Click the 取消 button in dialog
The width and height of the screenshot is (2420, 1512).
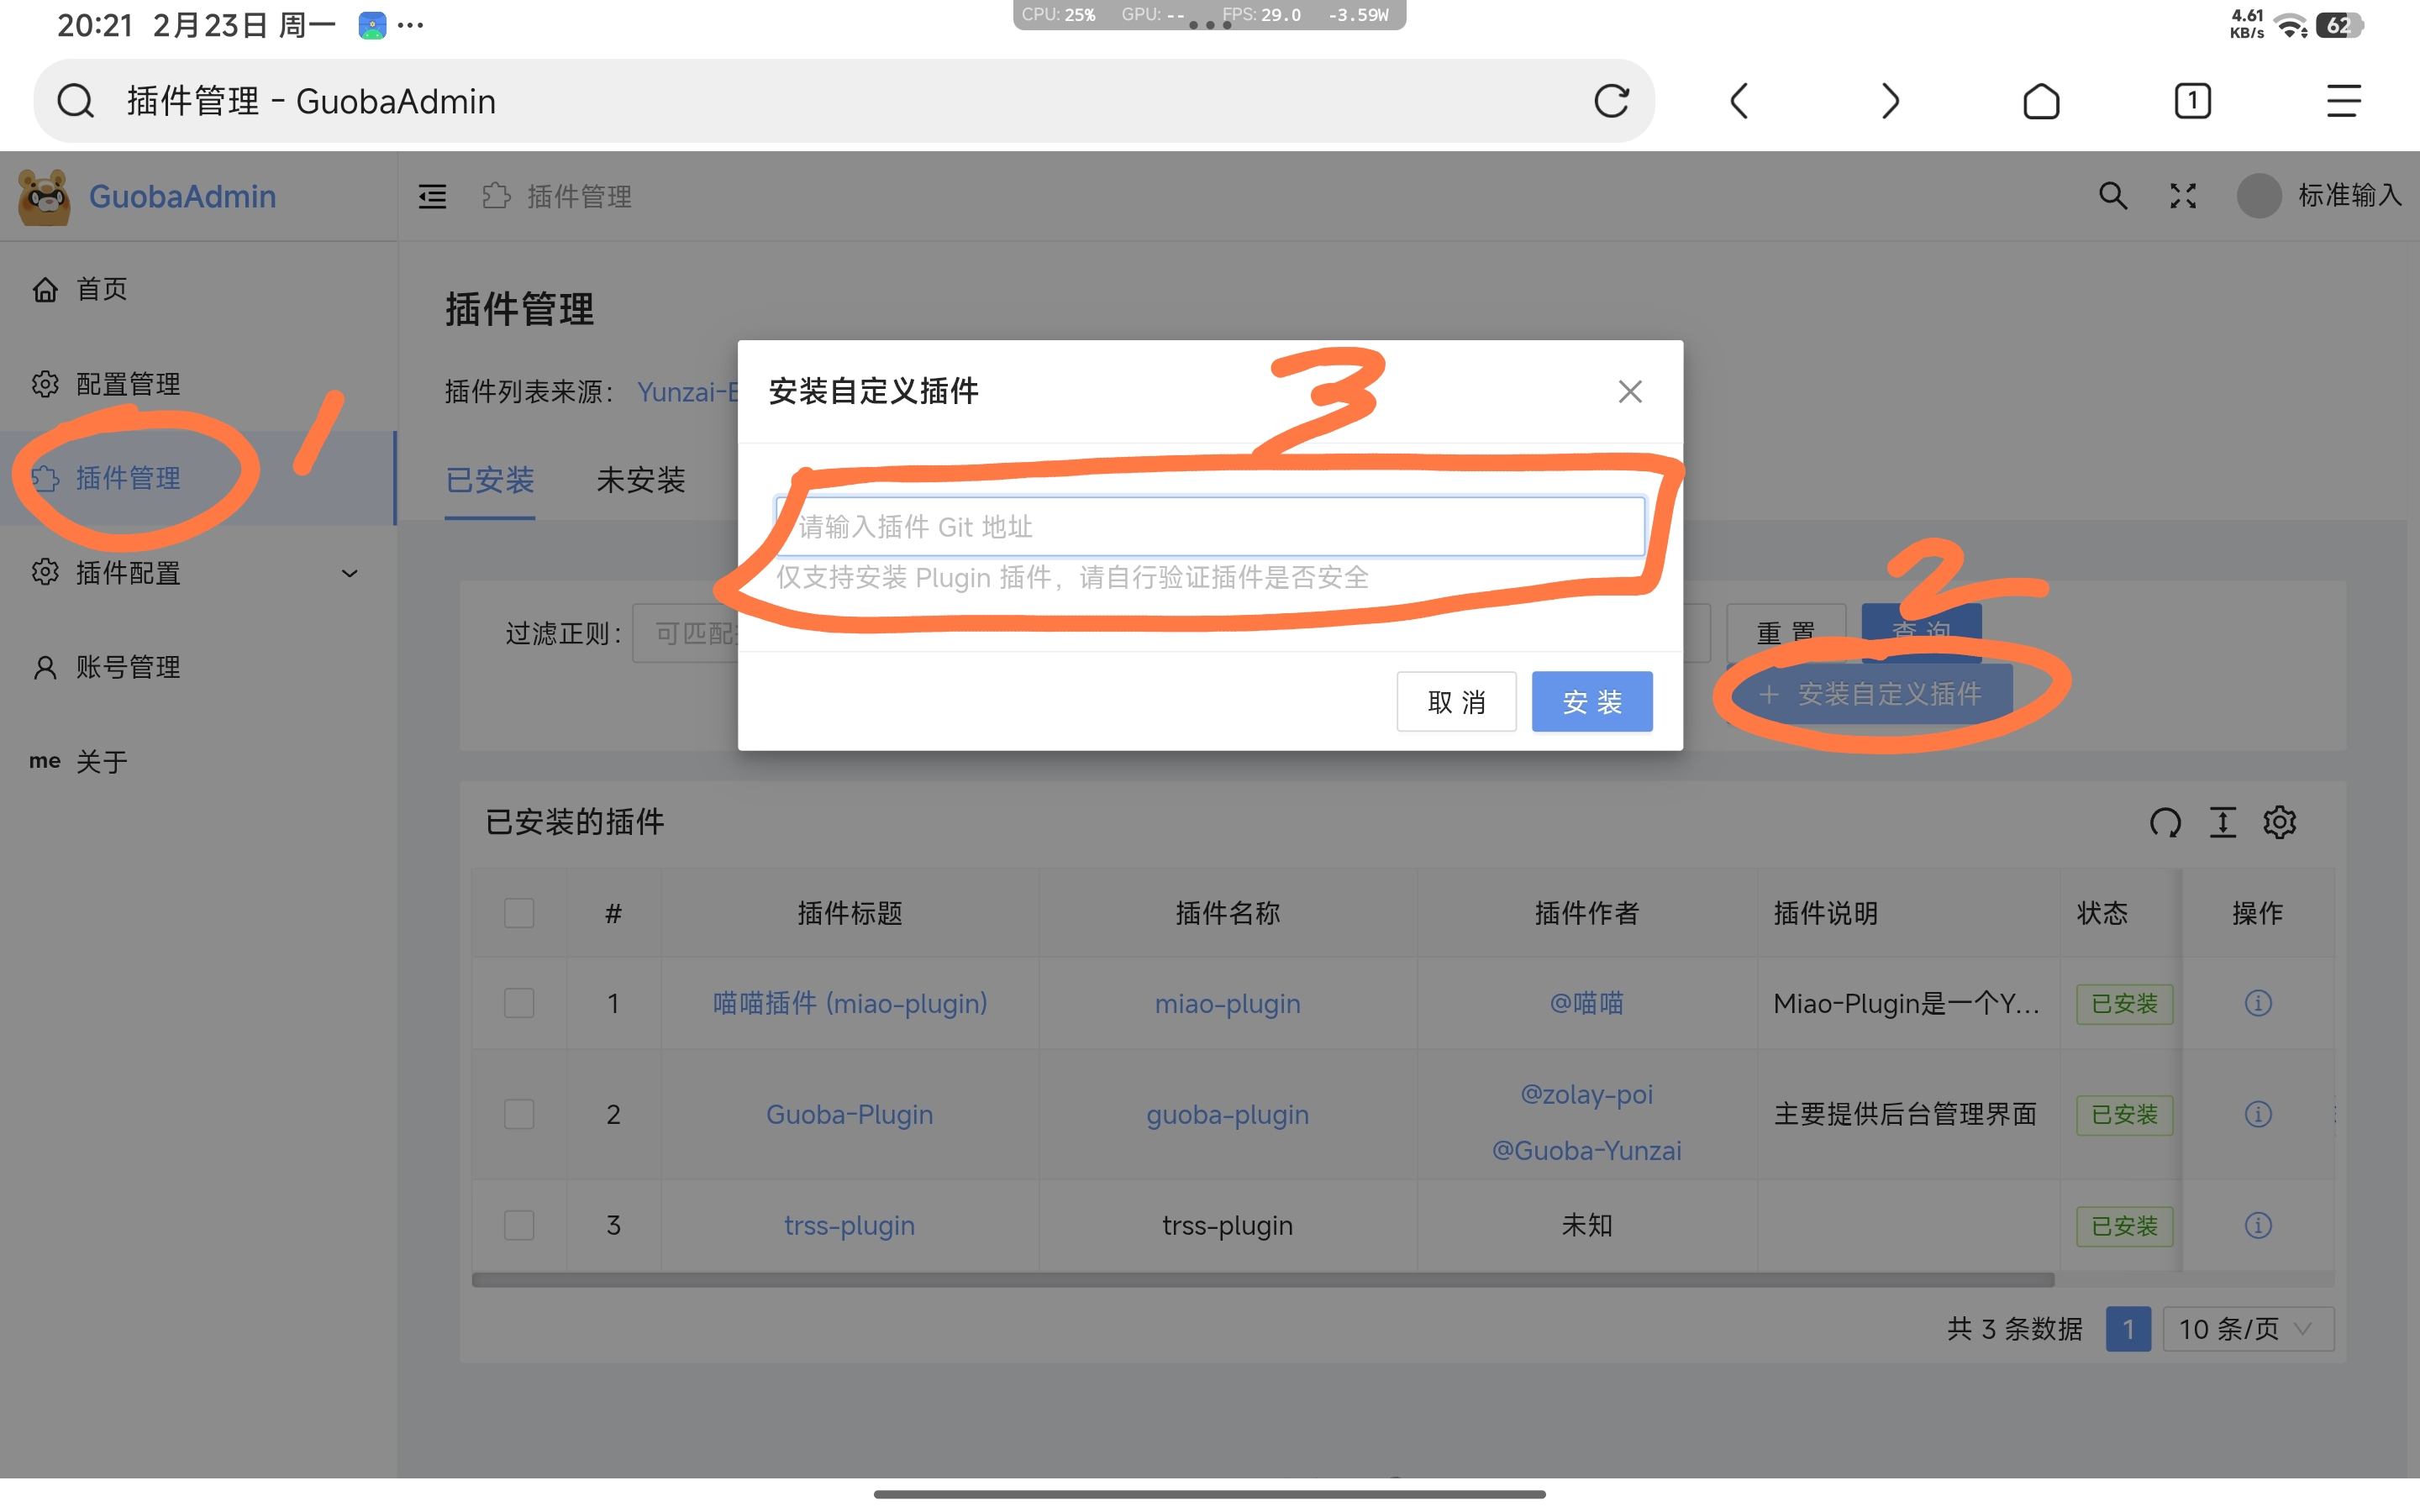(x=1456, y=702)
